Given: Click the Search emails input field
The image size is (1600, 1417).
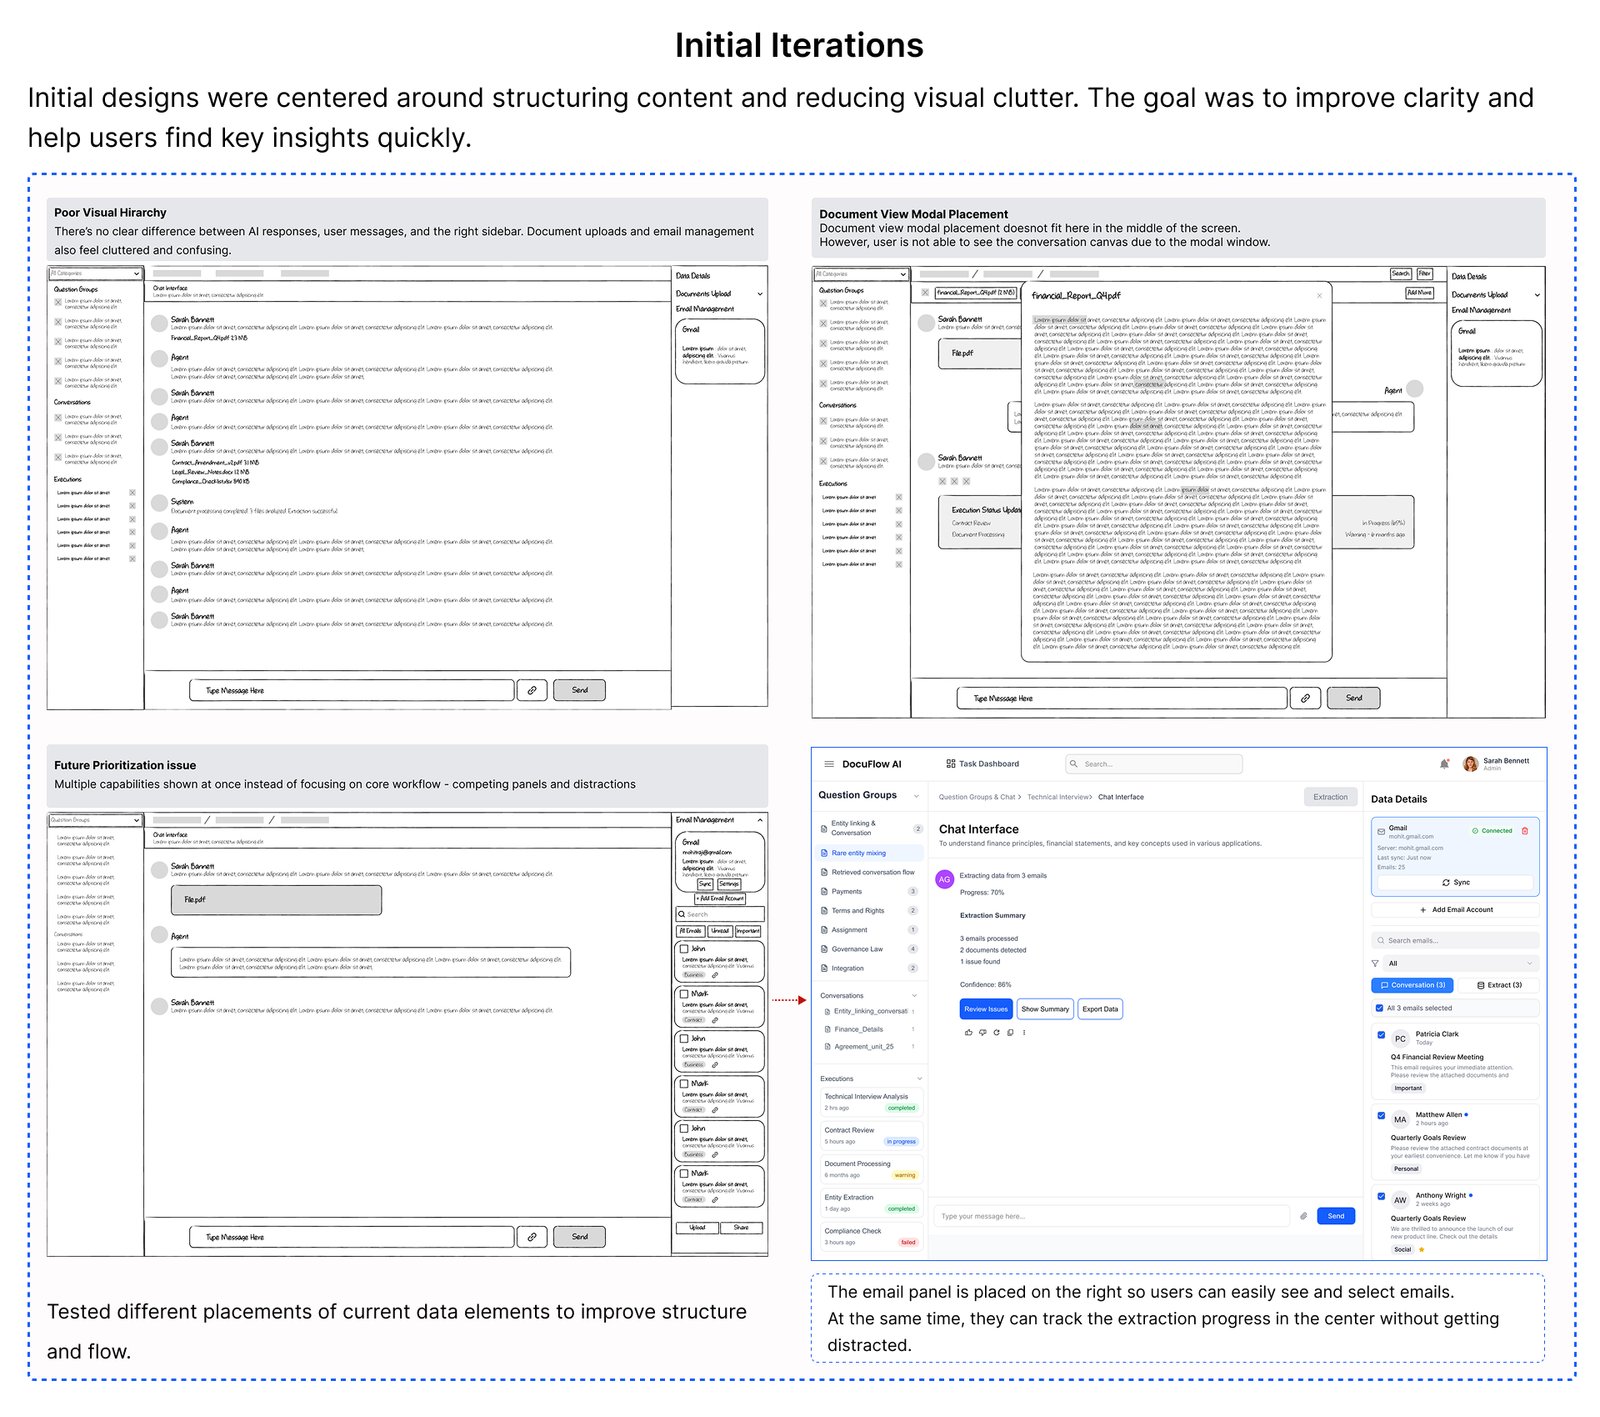Looking at the screenshot, I should (x=1455, y=940).
